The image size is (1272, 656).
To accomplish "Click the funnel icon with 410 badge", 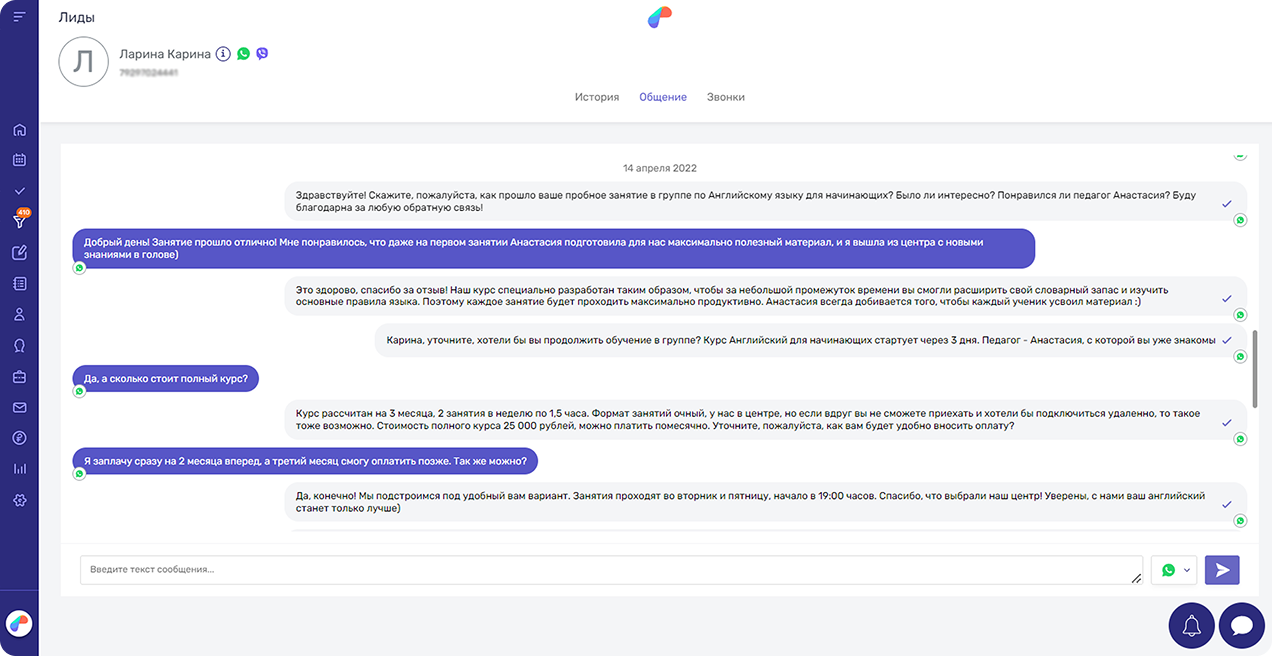I will pos(19,220).
